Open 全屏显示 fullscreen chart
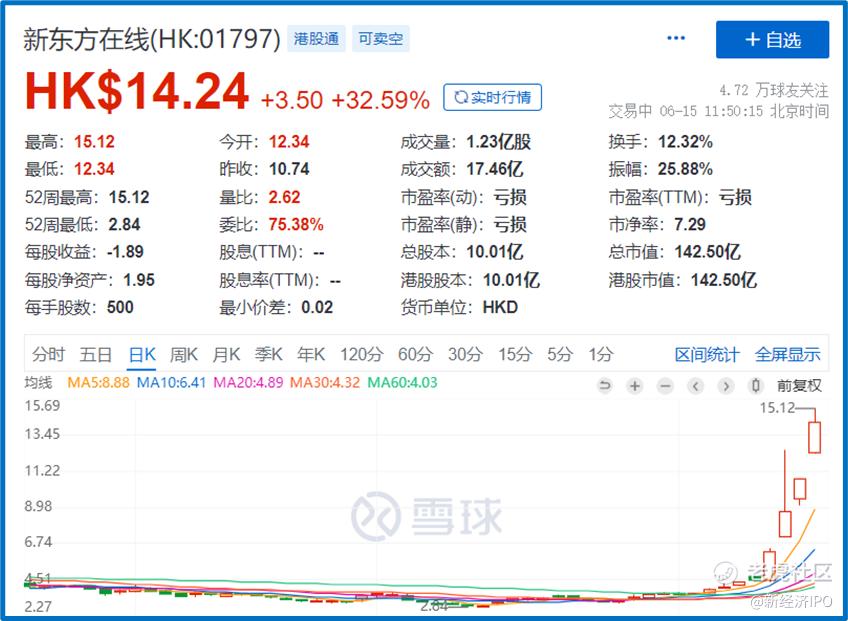 point(787,355)
